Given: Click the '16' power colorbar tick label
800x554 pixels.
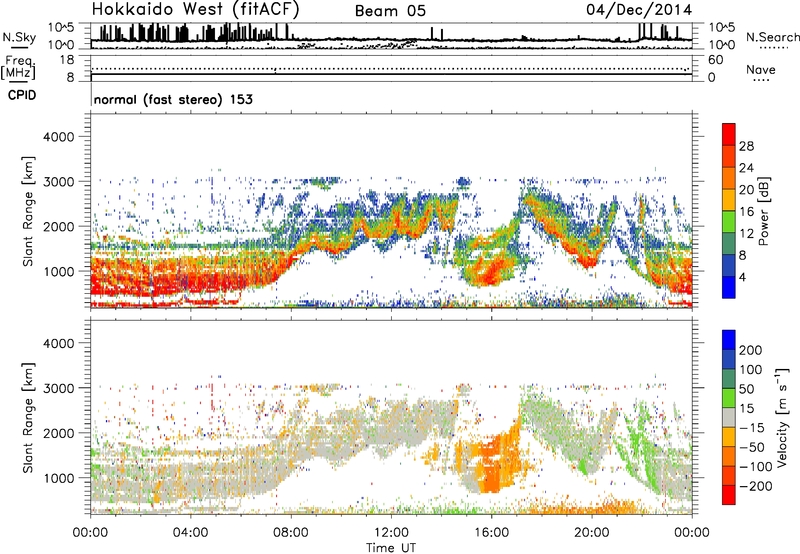Looking at the screenshot, I should coord(746,212).
